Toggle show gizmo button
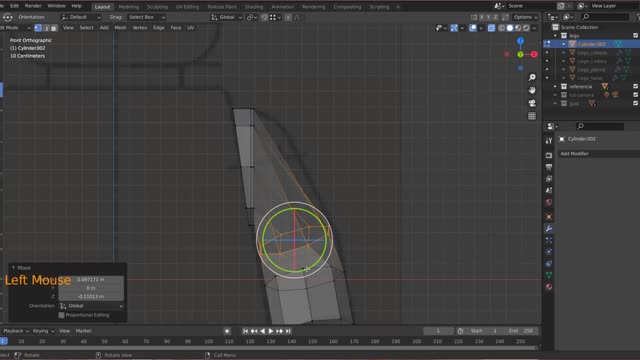Screen dimensions: 640x360 454,28
